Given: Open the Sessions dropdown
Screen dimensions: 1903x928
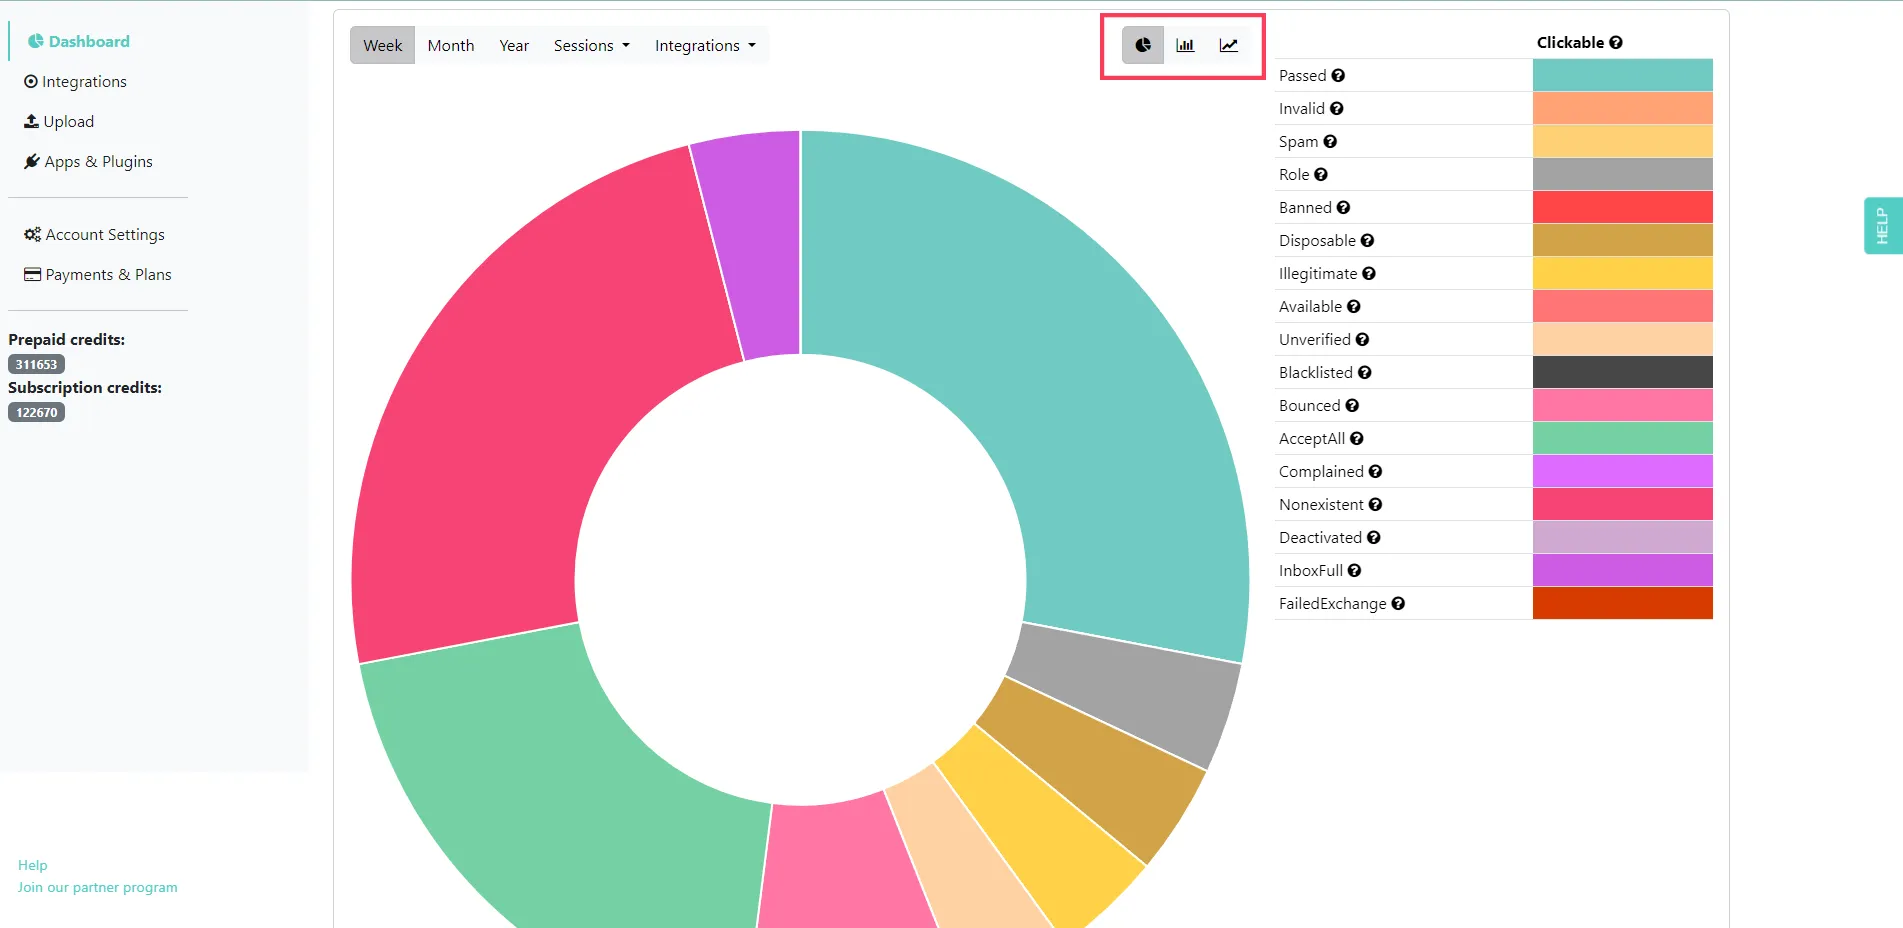Looking at the screenshot, I should (x=592, y=45).
